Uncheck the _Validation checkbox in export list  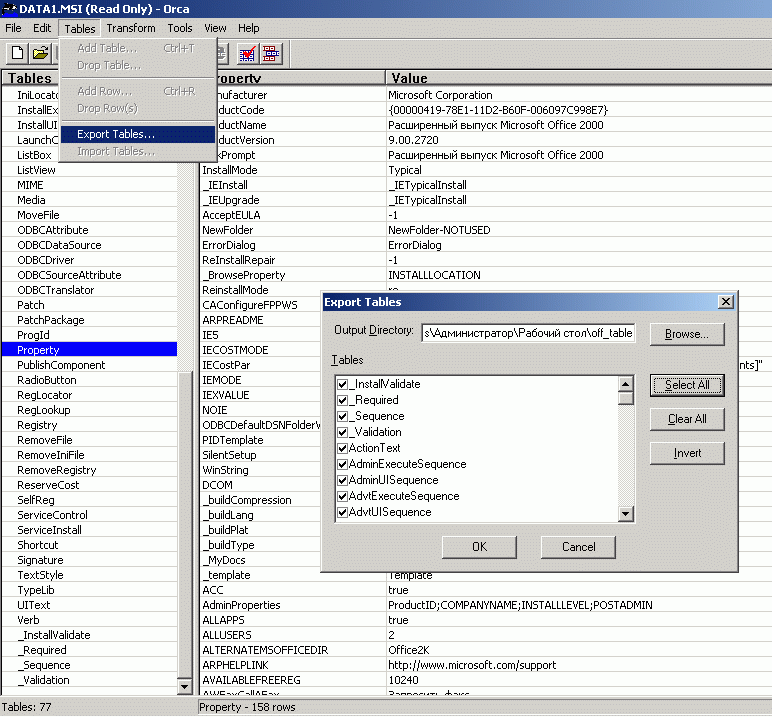pos(343,432)
